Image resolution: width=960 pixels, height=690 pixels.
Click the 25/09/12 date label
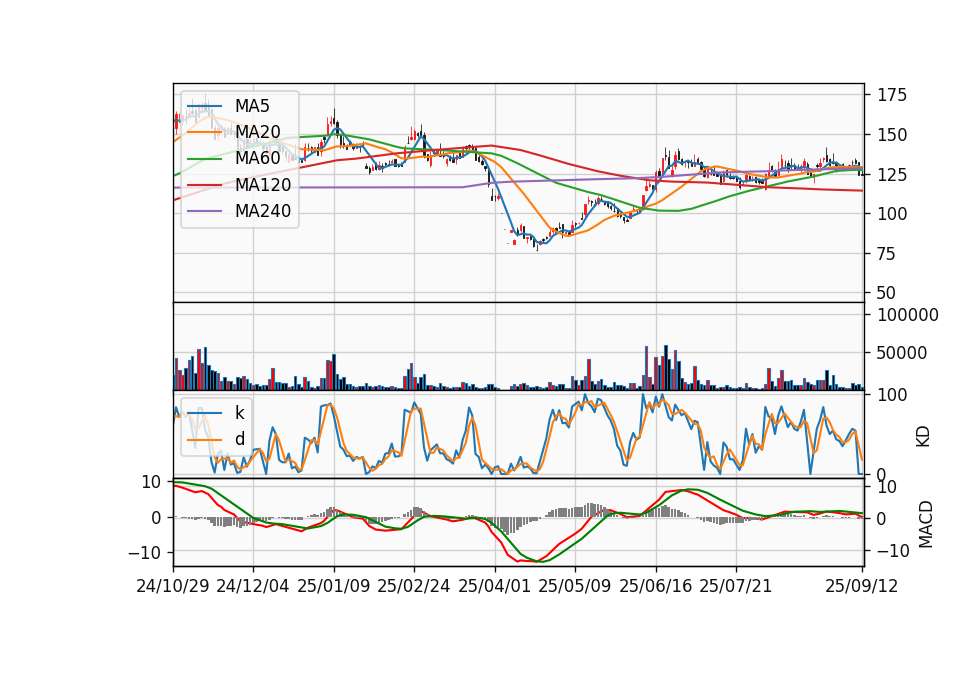861,586
